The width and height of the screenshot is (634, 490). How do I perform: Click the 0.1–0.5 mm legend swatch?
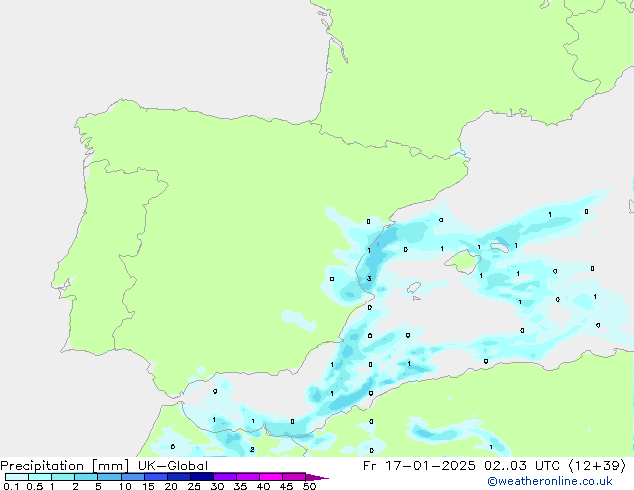17,477
